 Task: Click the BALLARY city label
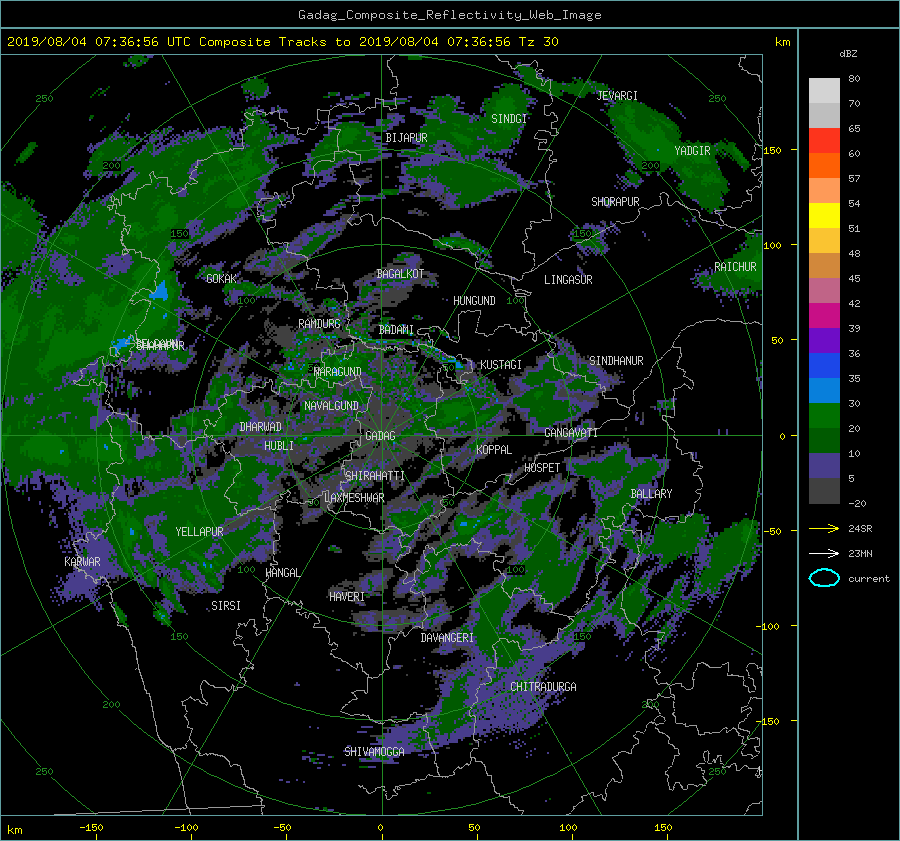tap(651, 494)
